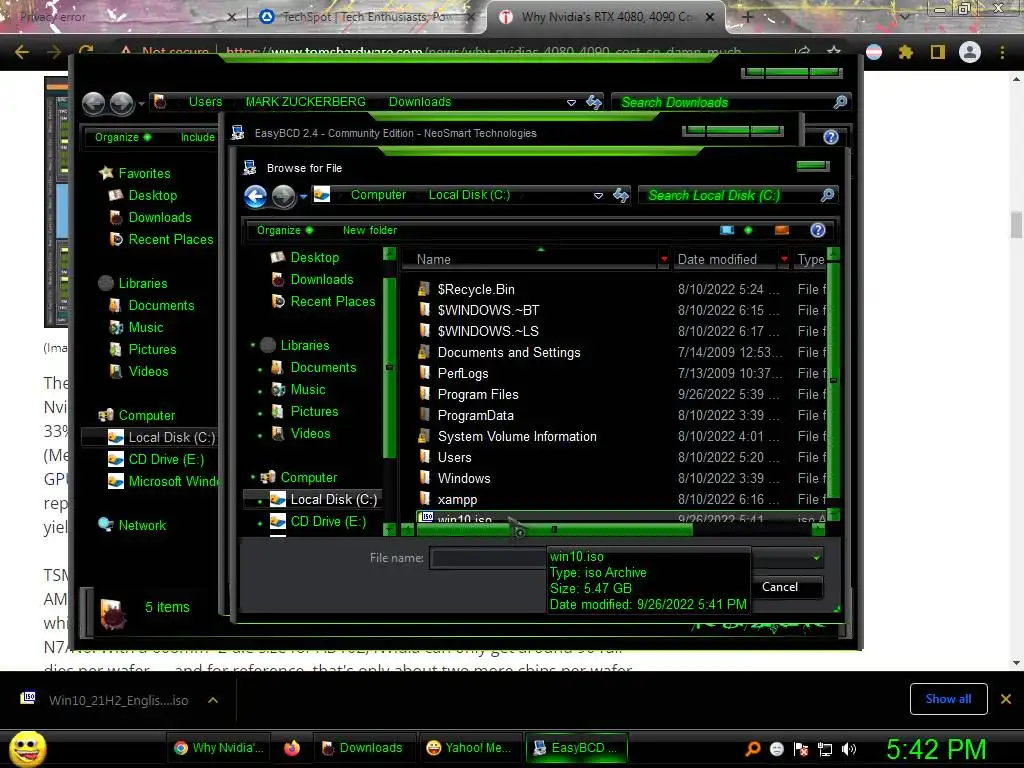Image resolution: width=1024 pixels, height=768 pixels.
Task: Click Search Local Disk (C:) field
Action: [729, 195]
